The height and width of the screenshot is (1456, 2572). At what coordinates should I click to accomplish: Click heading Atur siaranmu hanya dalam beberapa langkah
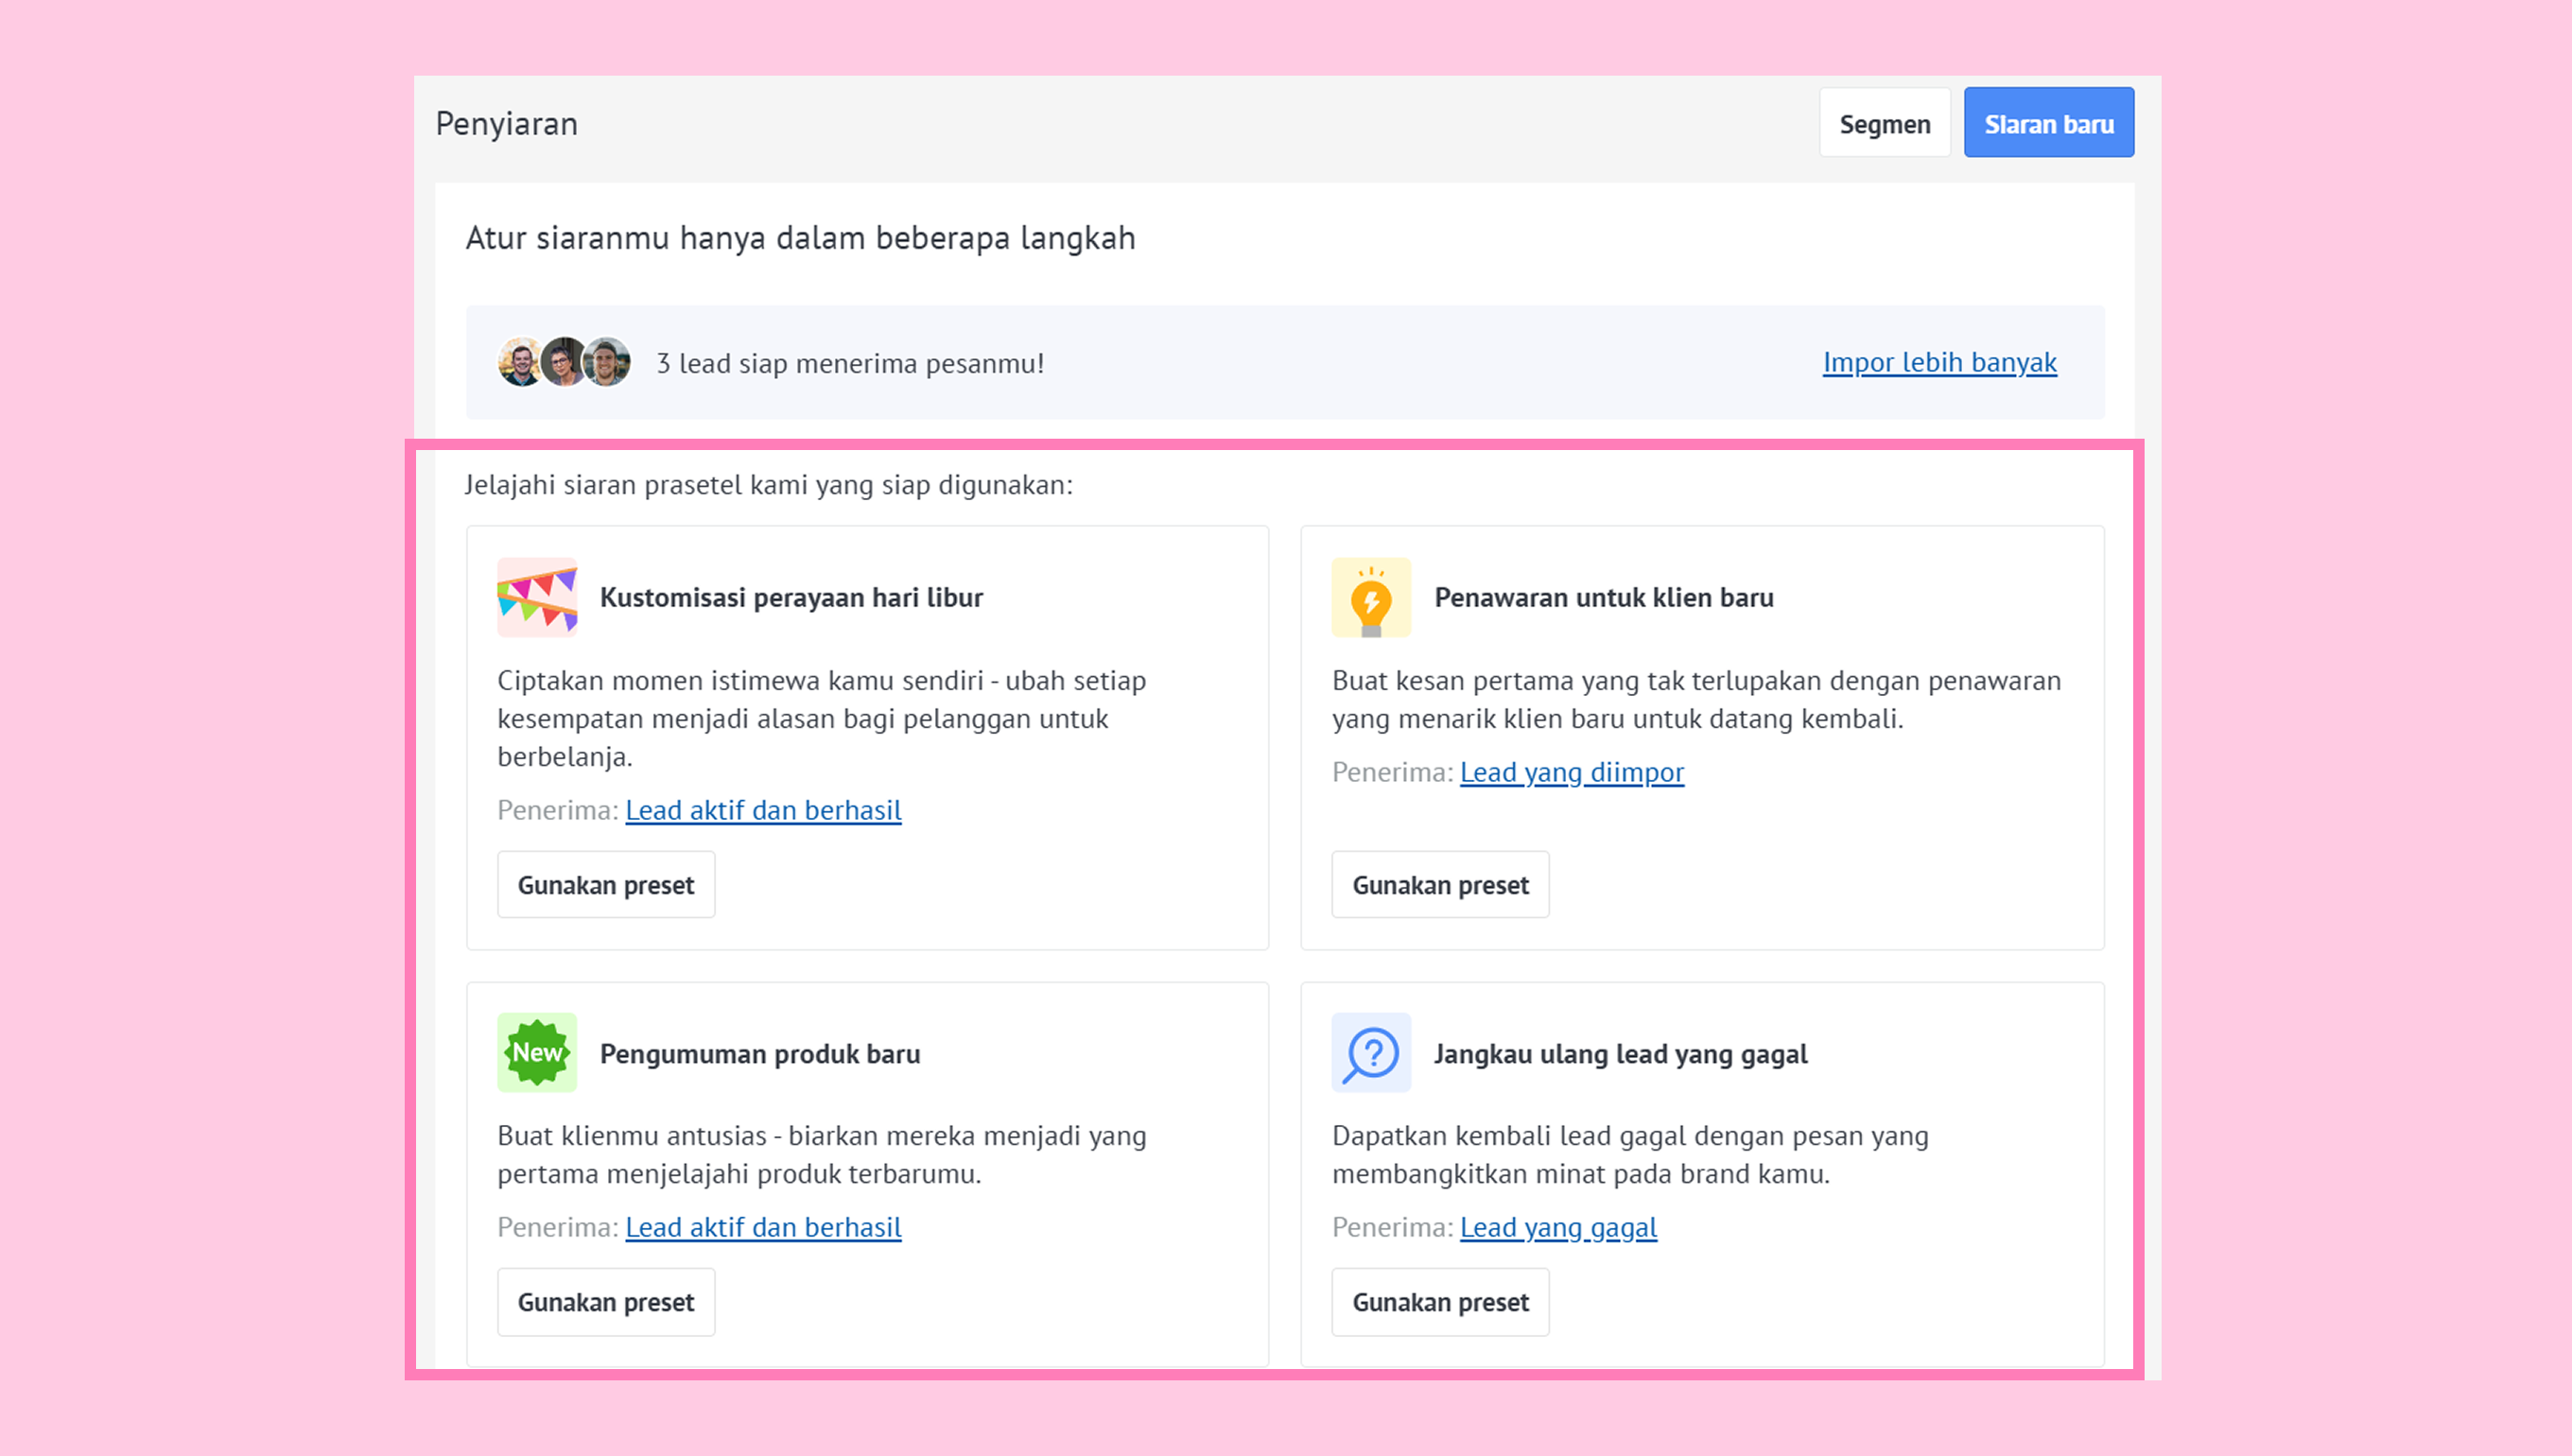tap(801, 238)
